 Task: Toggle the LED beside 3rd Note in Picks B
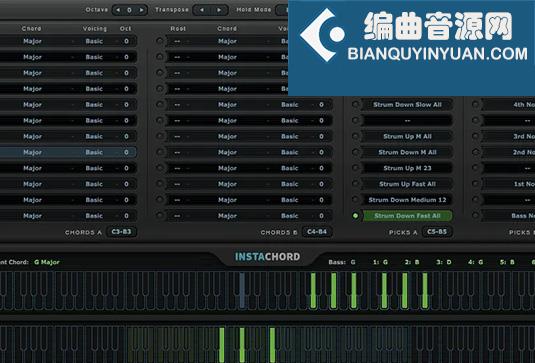[475, 136]
